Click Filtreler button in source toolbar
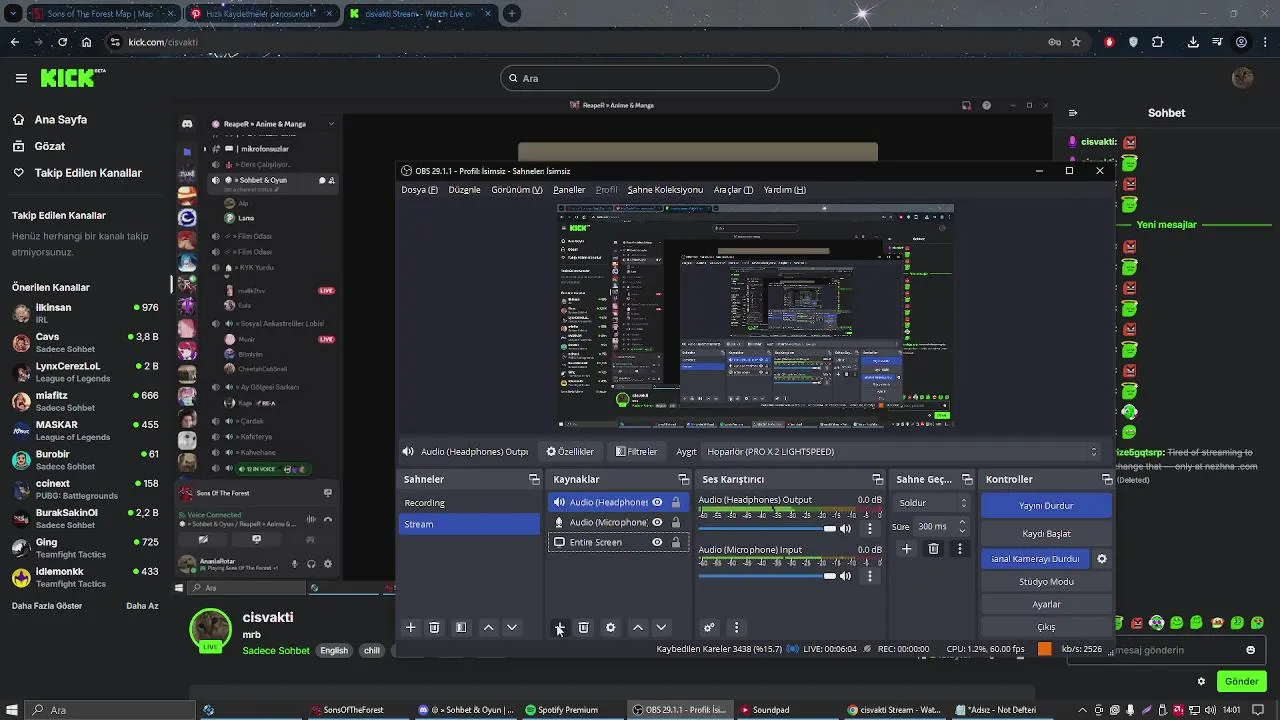This screenshot has height=720, width=1280. pyautogui.click(x=636, y=451)
